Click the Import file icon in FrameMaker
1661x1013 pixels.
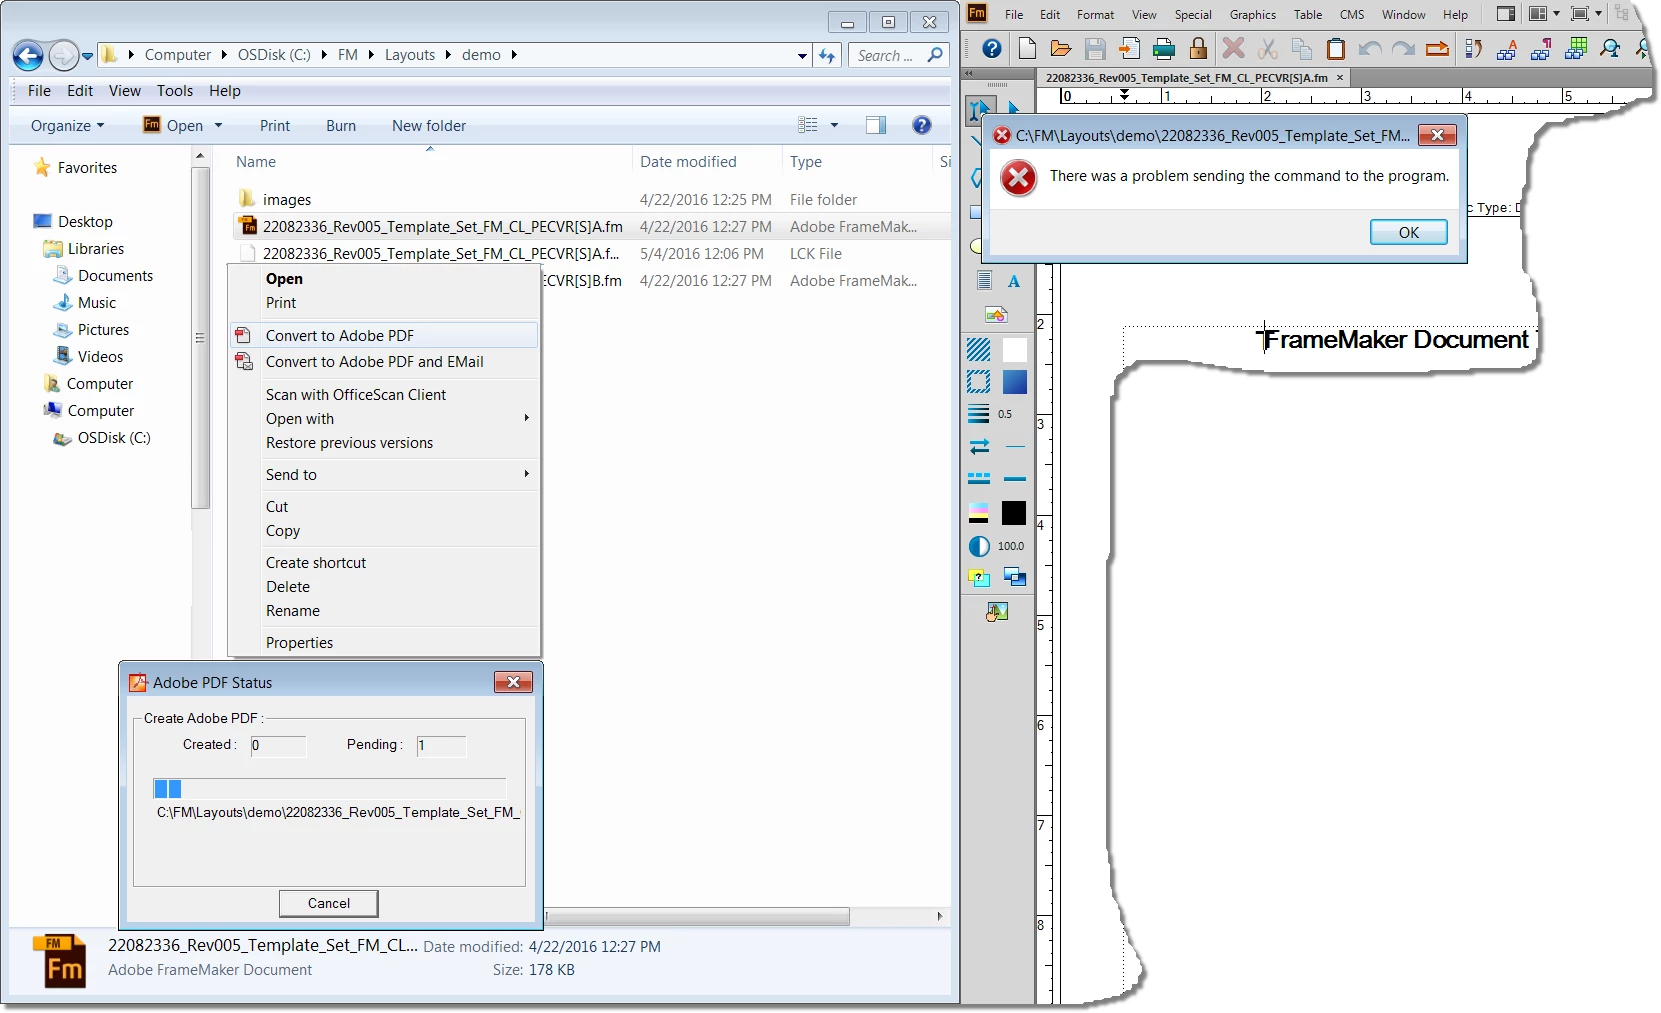(x=1129, y=48)
